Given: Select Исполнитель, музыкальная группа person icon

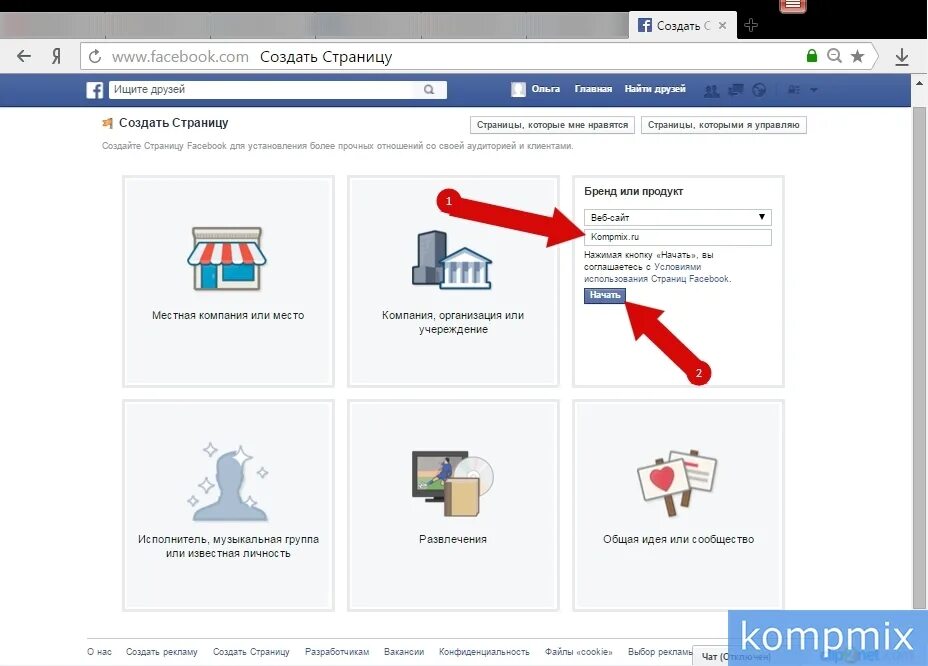Looking at the screenshot, I should click(227, 482).
